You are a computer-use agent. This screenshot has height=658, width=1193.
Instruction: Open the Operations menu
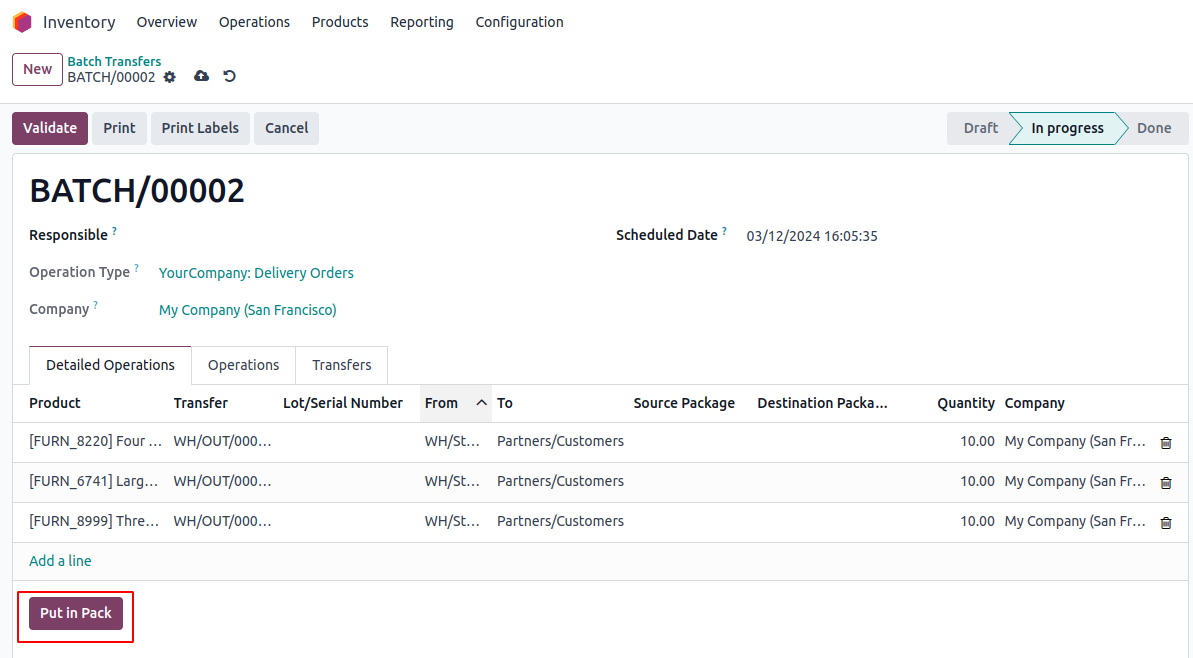[254, 22]
